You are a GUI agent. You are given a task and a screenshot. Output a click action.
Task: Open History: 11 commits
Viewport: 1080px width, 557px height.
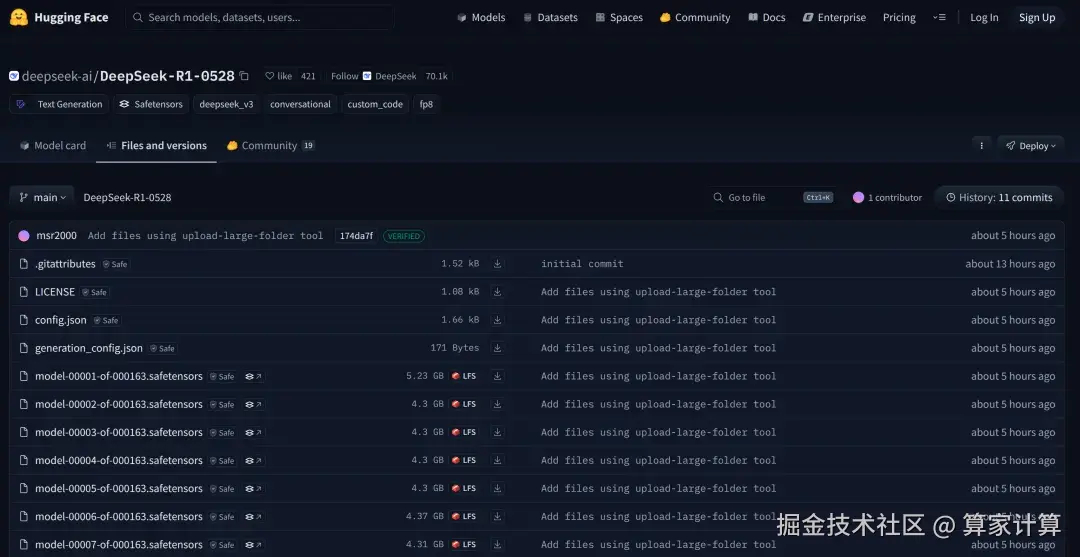[999, 198]
